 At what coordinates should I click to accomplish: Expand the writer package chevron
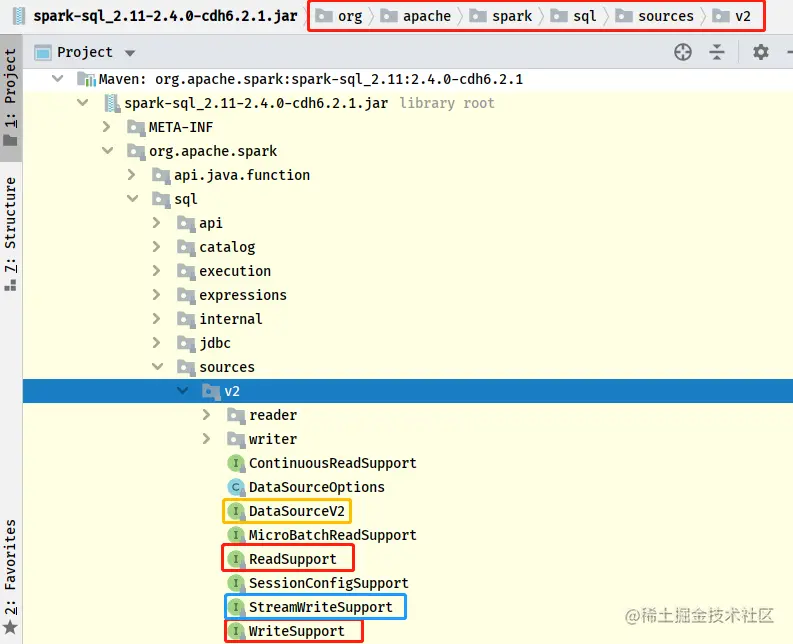point(206,439)
